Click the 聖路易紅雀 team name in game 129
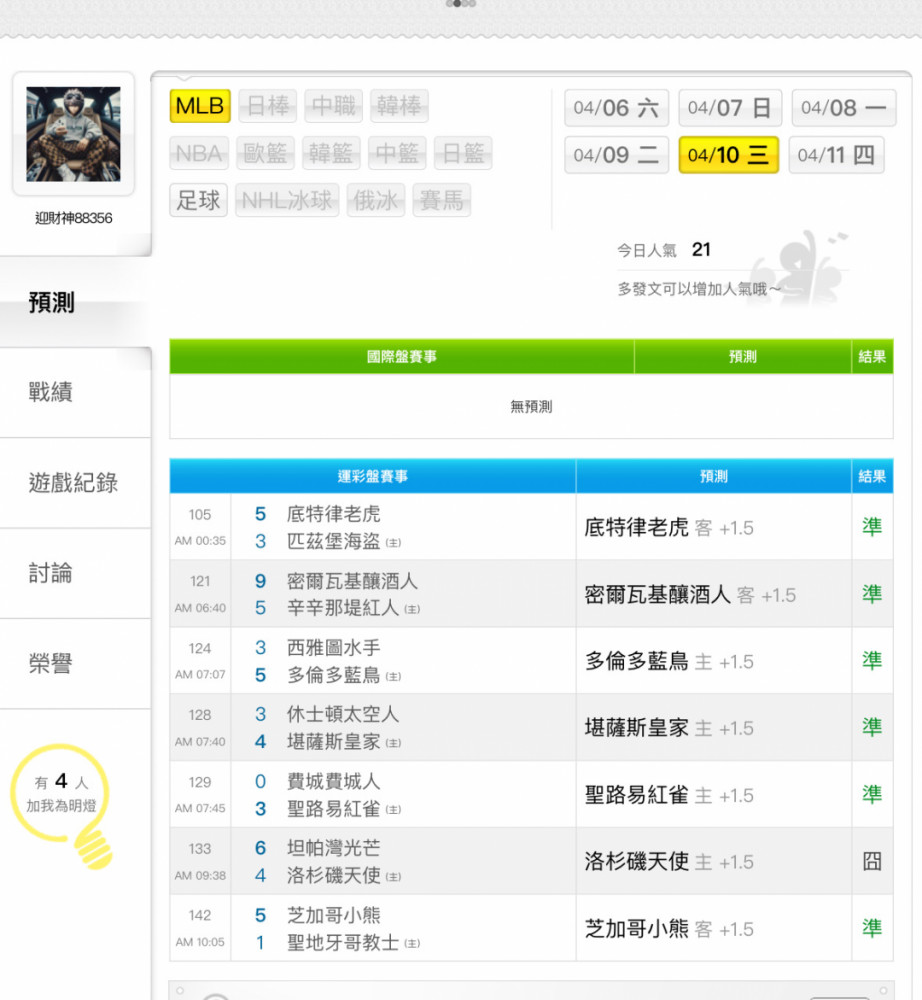The width and height of the screenshot is (922, 1000). [333, 809]
